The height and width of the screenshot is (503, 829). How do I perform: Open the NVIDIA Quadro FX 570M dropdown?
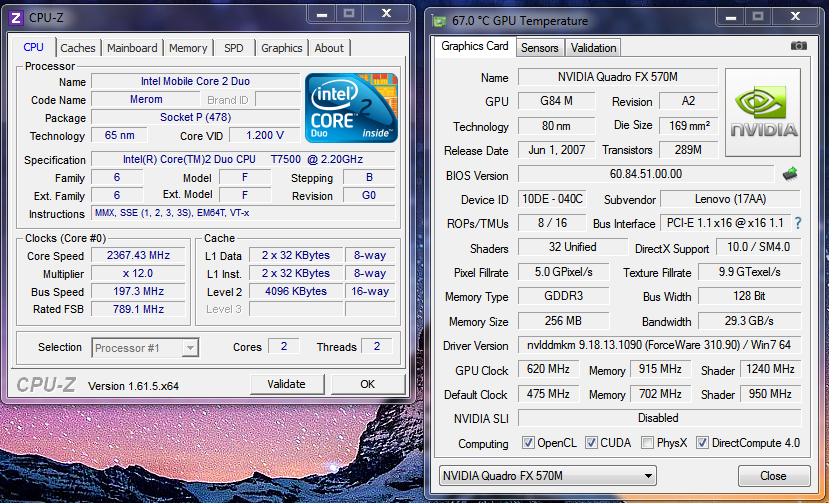[x=548, y=475]
